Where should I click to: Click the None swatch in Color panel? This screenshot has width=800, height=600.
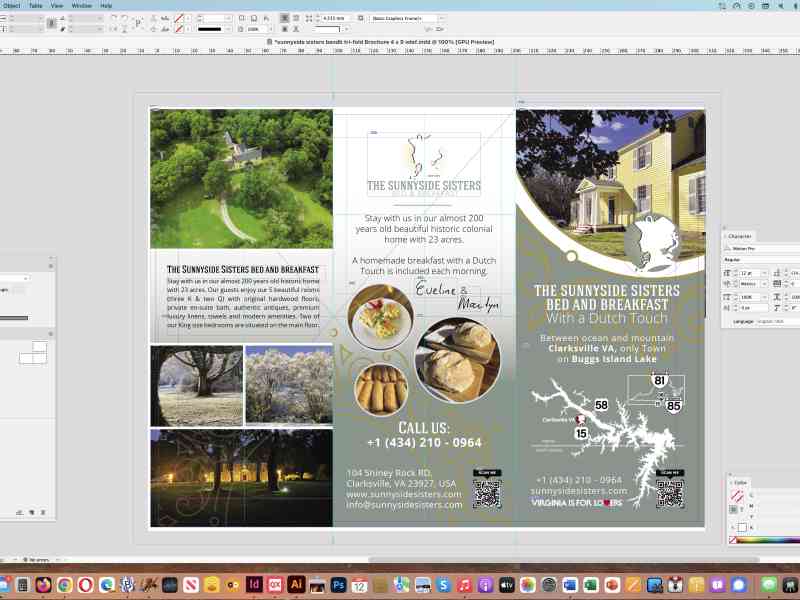(733, 540)
